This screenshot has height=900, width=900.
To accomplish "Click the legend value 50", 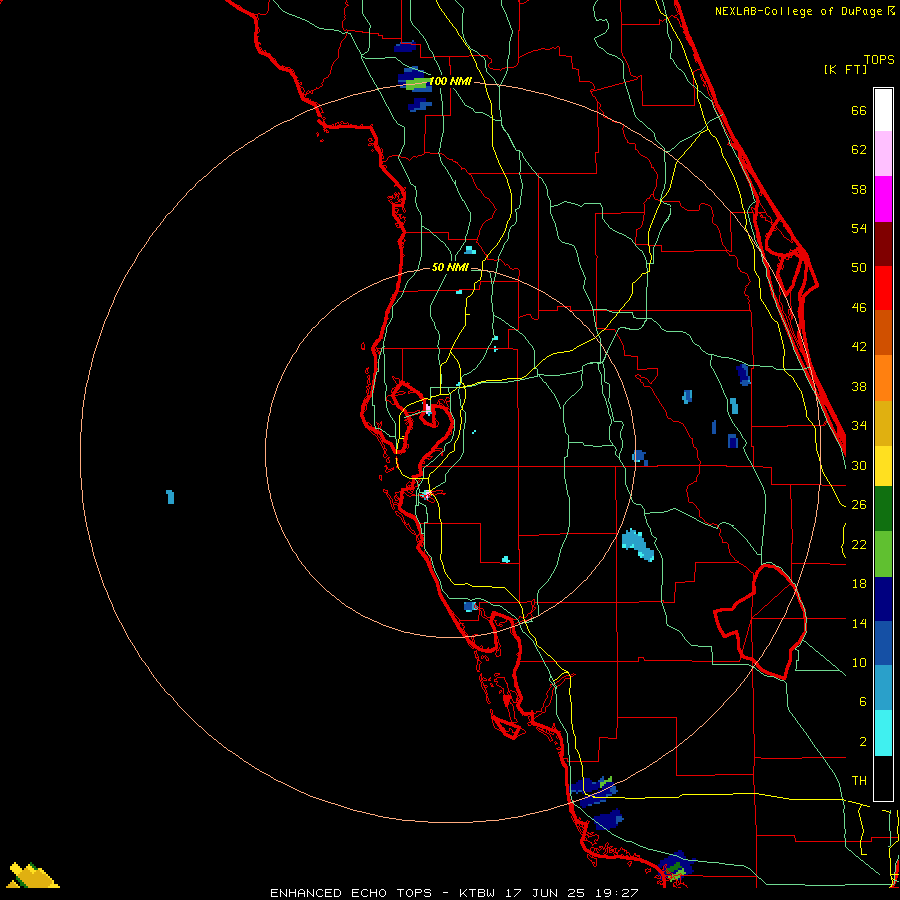I will click(x=859, y=268).
